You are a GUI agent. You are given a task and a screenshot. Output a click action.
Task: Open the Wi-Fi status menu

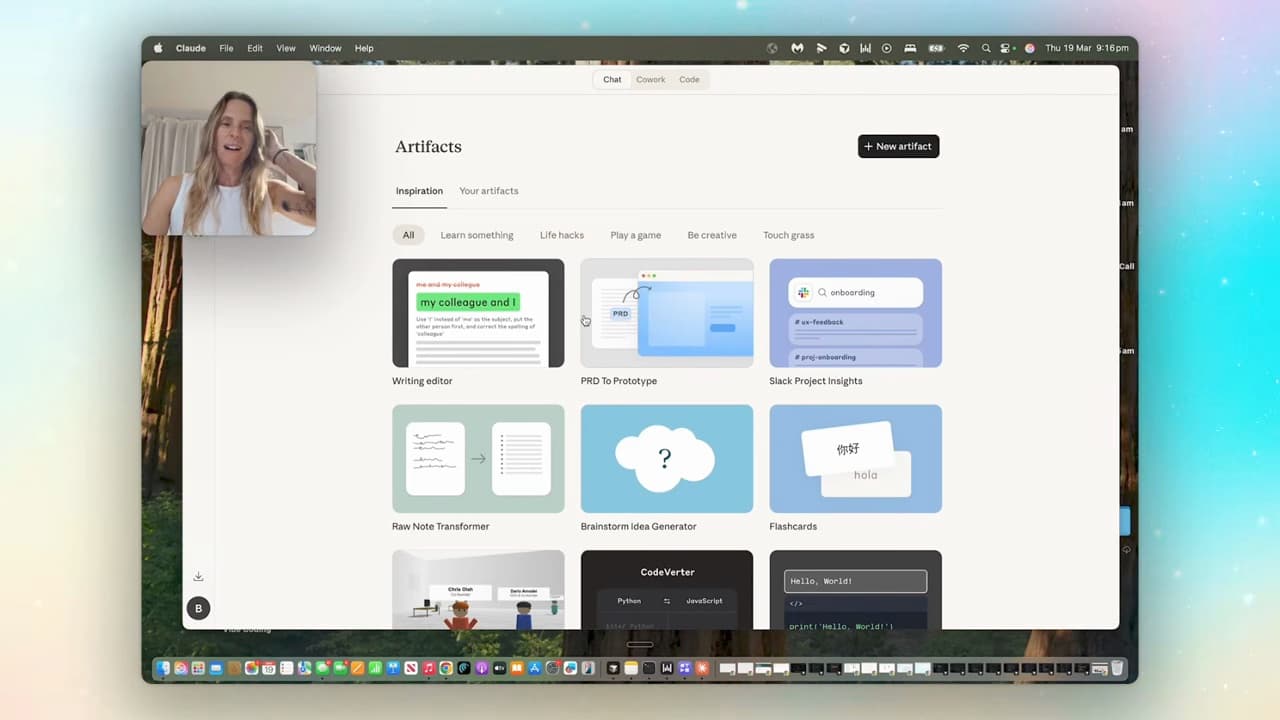(963, 48)
